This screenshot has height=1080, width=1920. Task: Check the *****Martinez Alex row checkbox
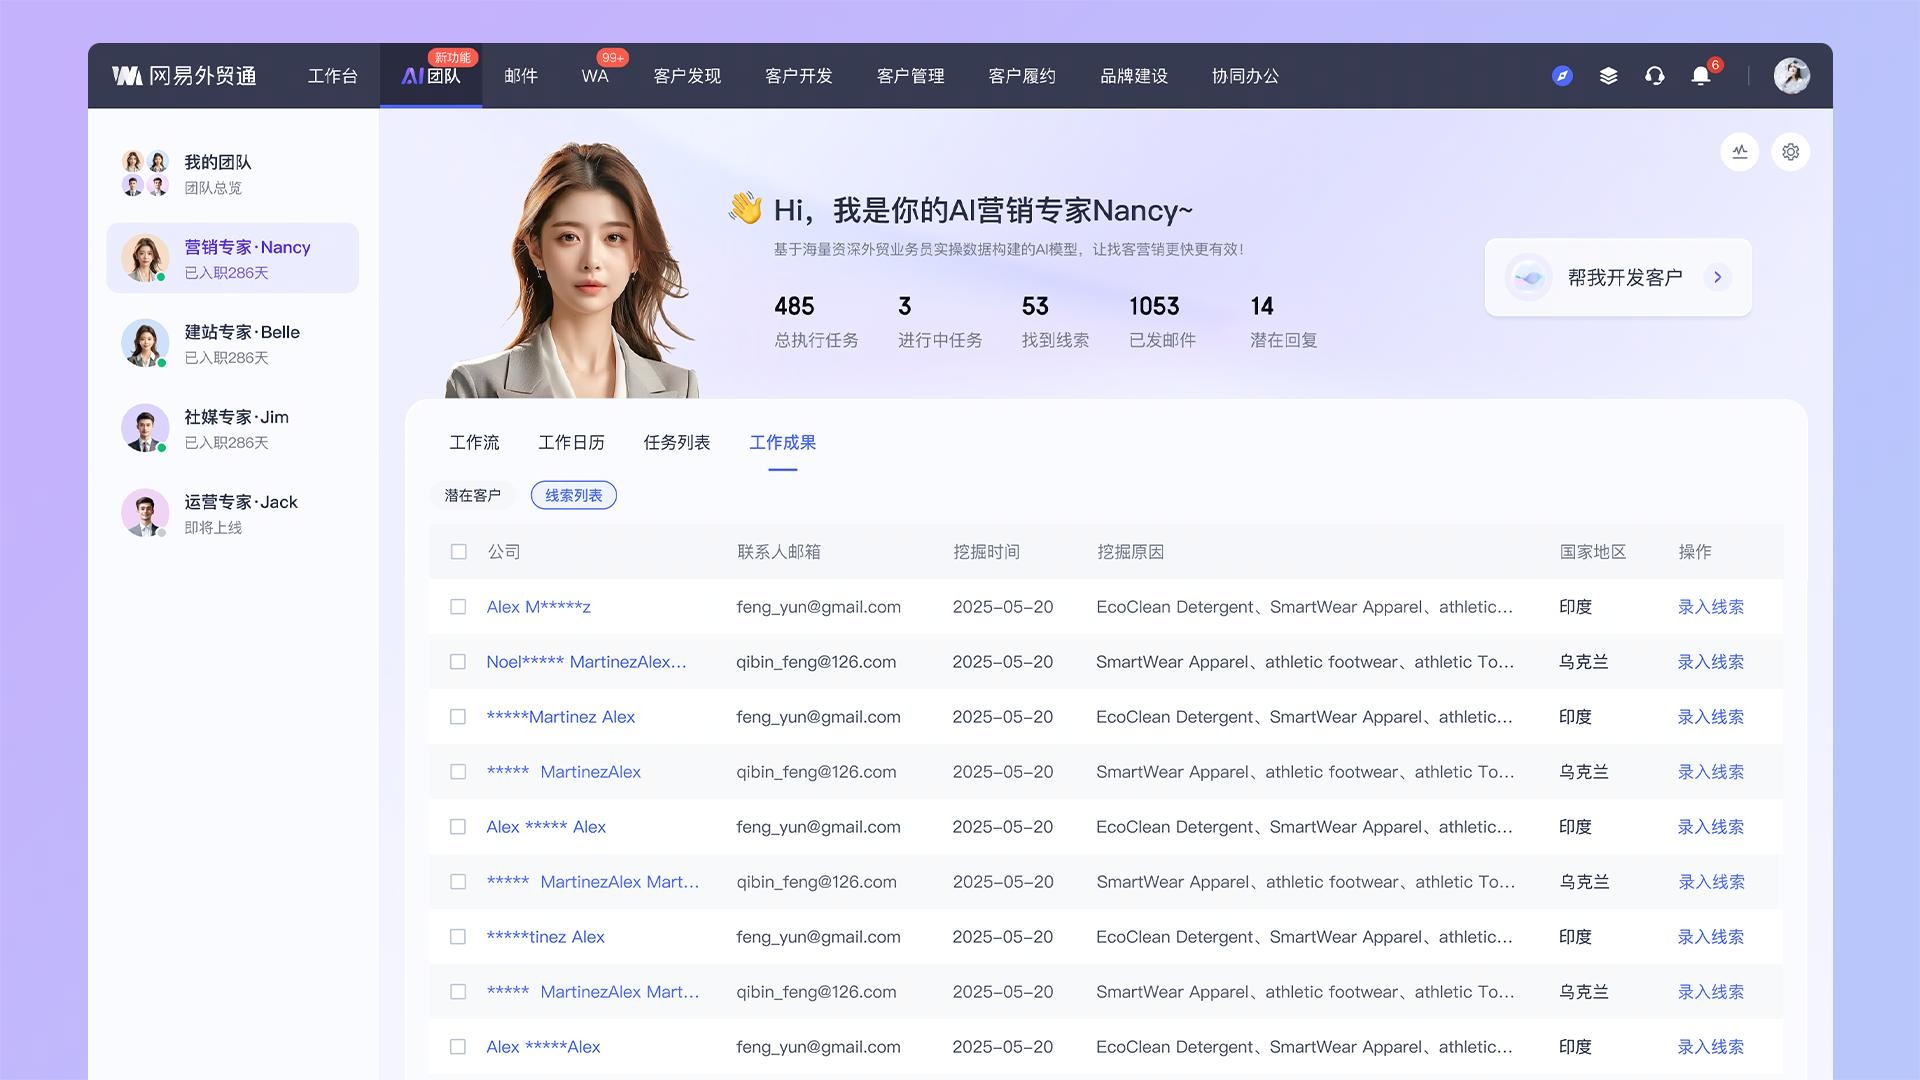coord(458,717)
